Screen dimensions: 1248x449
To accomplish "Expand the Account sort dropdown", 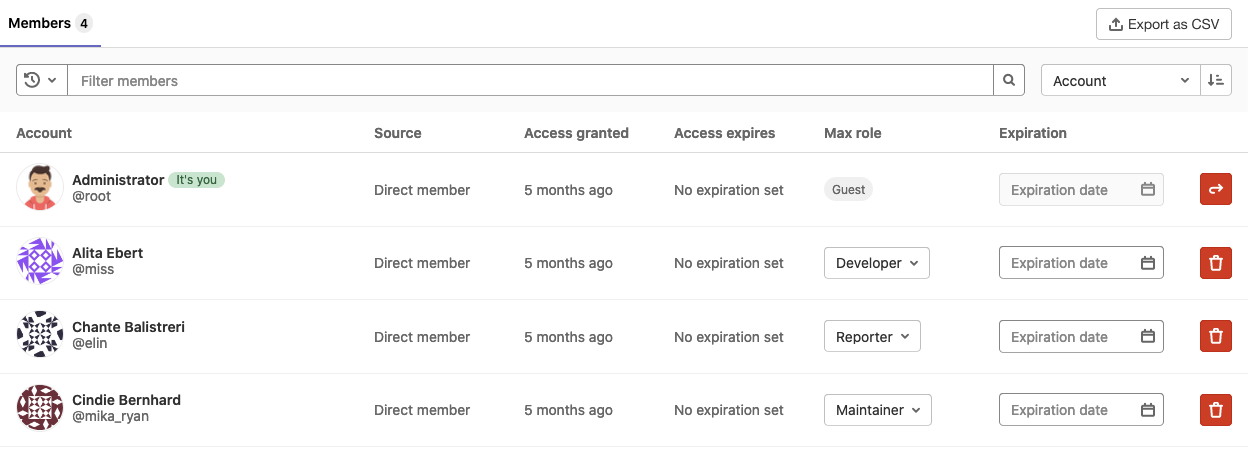I will coord(1120,81).
